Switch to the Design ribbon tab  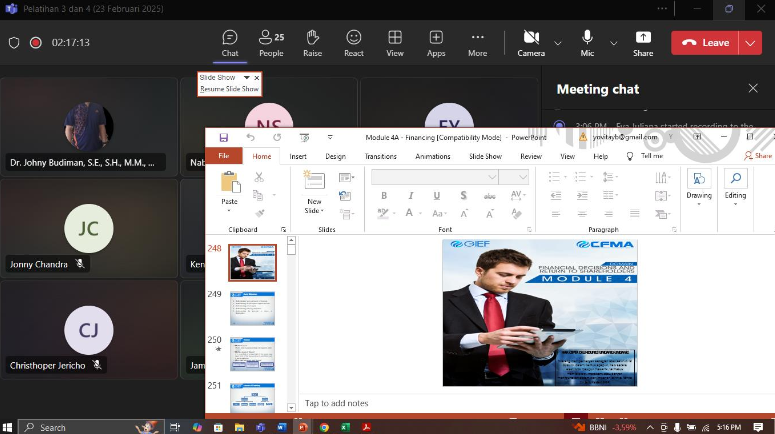tap(335, 156)
